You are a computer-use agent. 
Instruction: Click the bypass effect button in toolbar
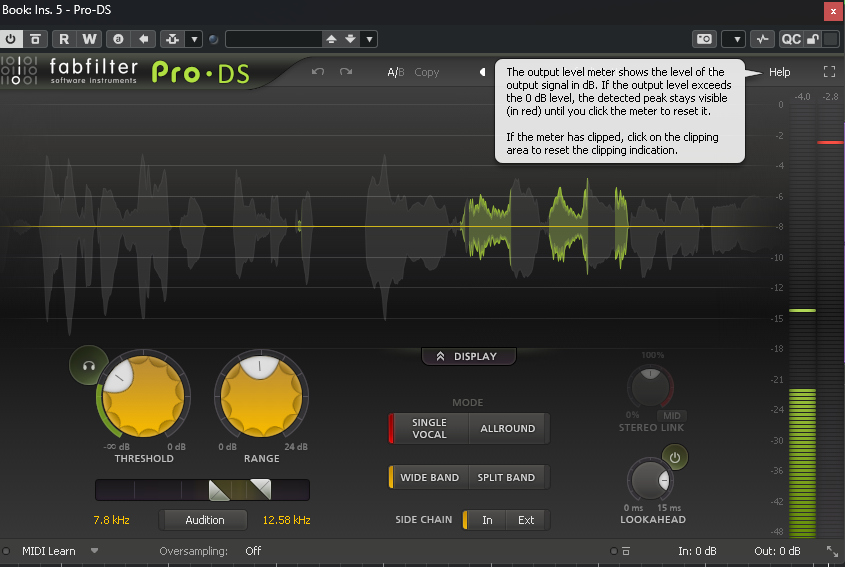(x=35, y=39)
